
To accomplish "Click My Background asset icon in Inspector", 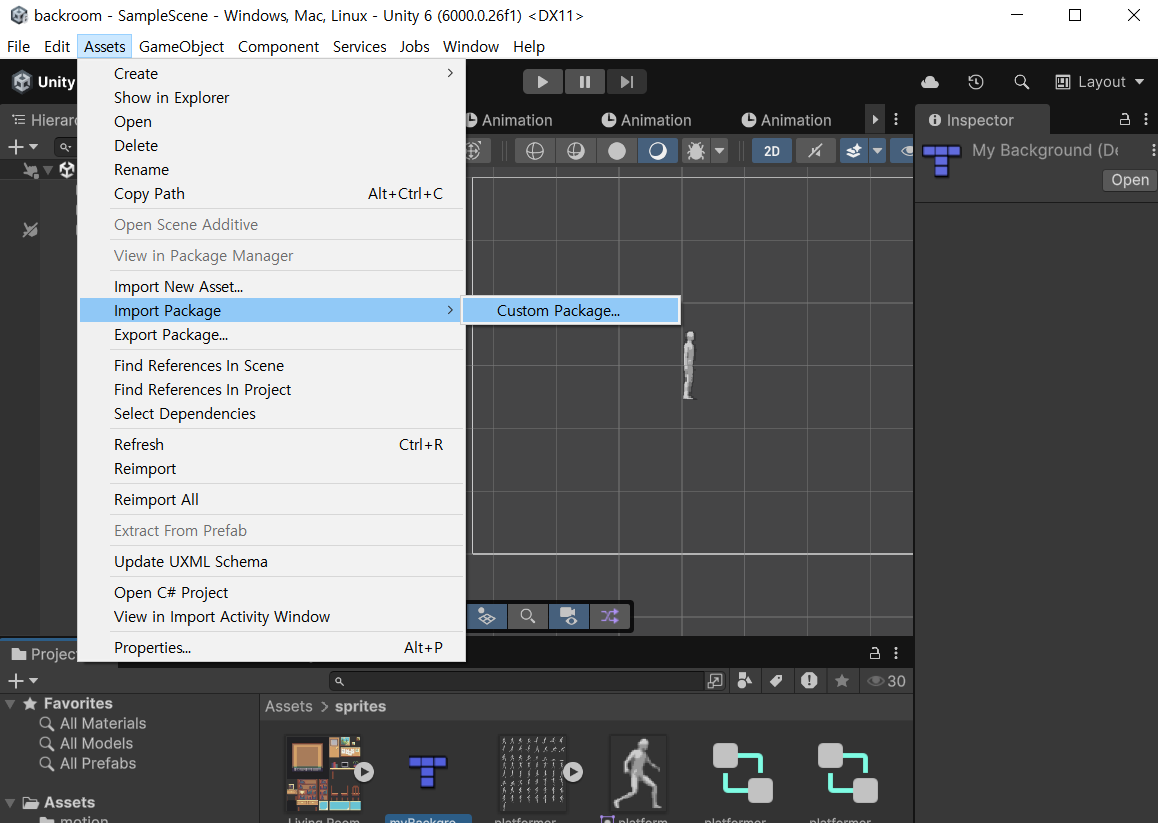I will pos(941,160).
